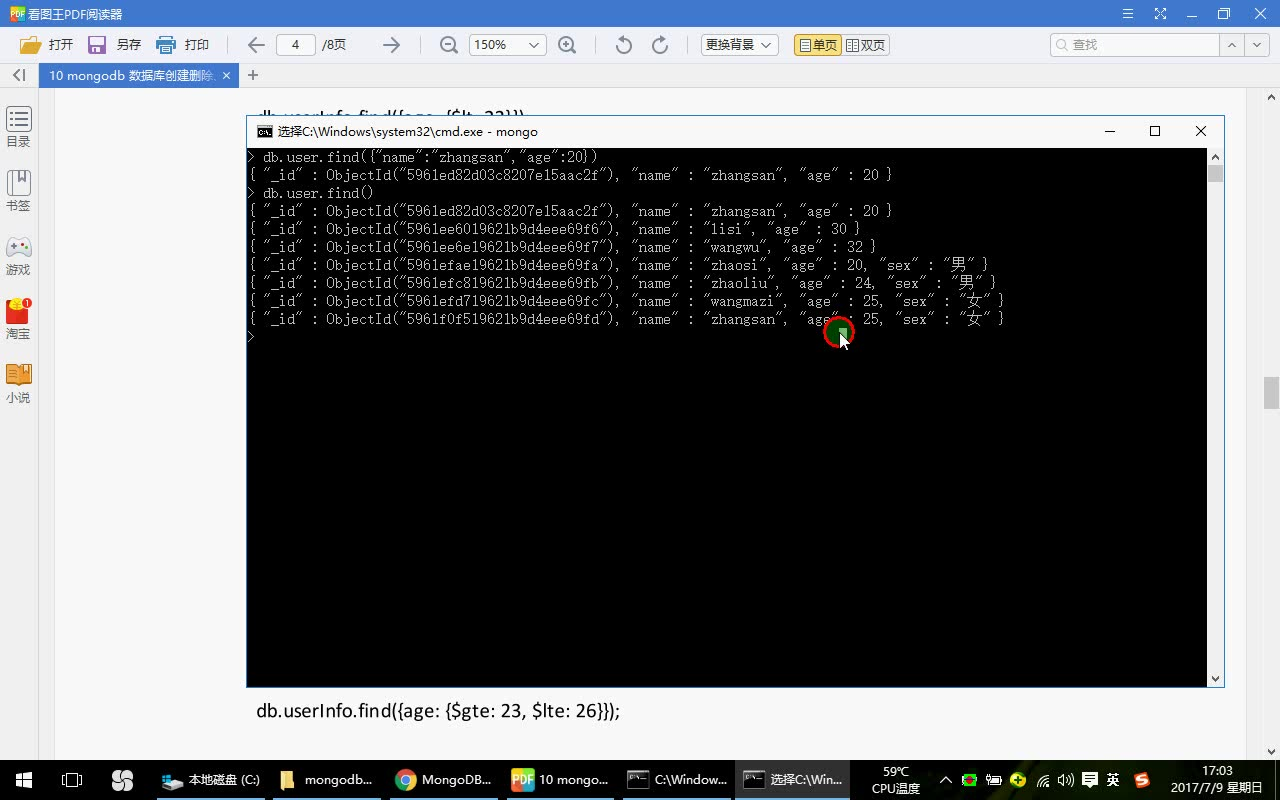This screenshot has width=1280, height=800.
Task: Launch 小说 novels from the sidebar
Action: (x=18, y=382)
